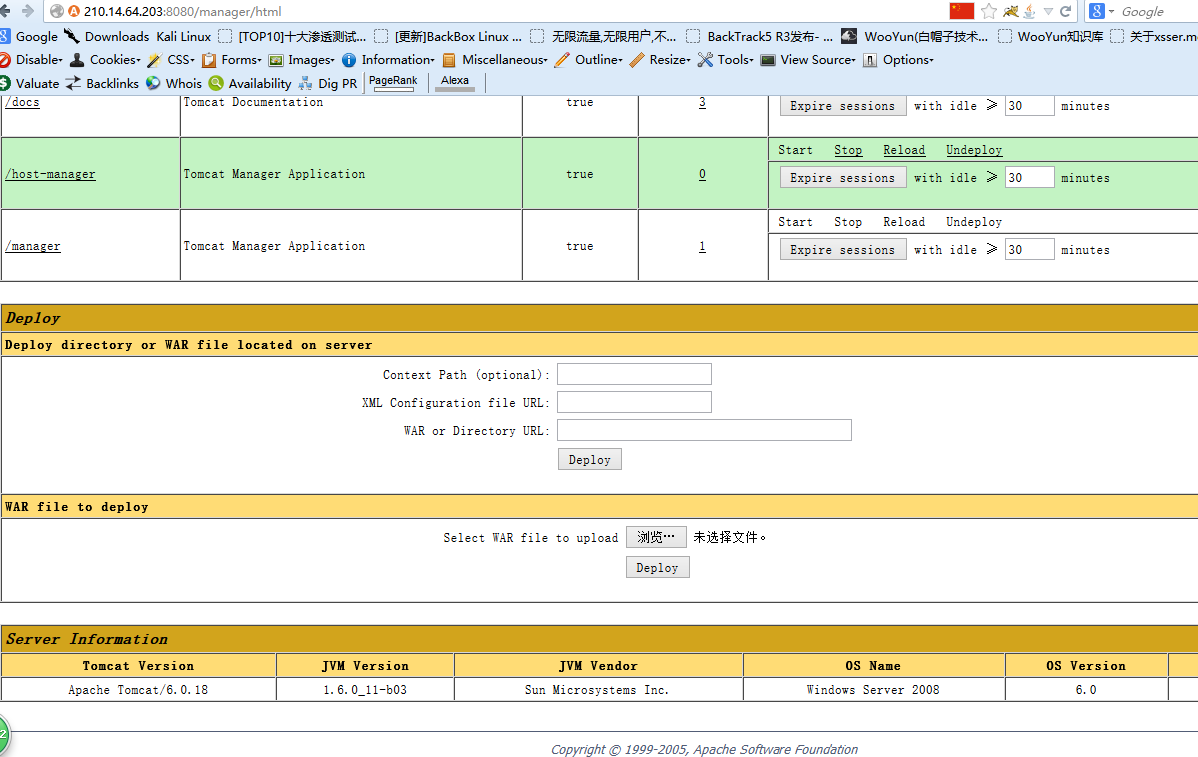The height and width of the screenshot is (757, 1198).
Task: Open the Resize toolbar menu
Action: [x=660, y=60]
